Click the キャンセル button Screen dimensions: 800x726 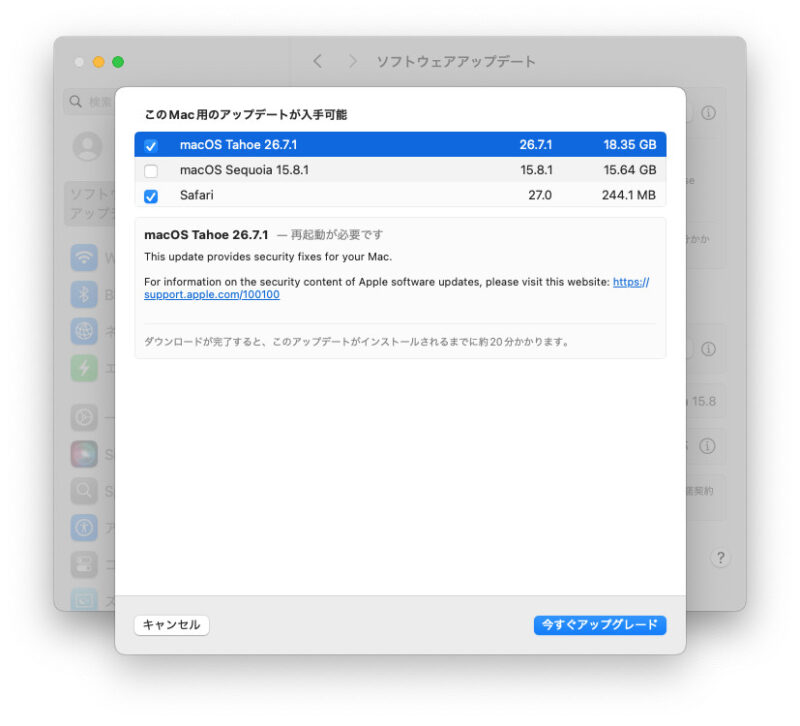click(x=171, y=624)
